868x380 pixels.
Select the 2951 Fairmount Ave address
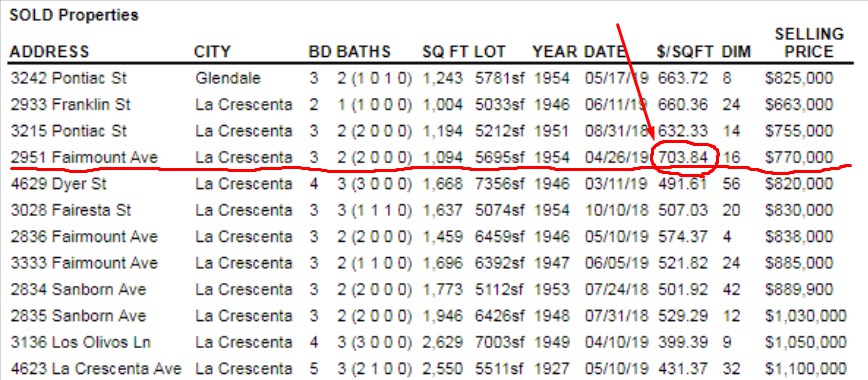(x=84, y=157)
